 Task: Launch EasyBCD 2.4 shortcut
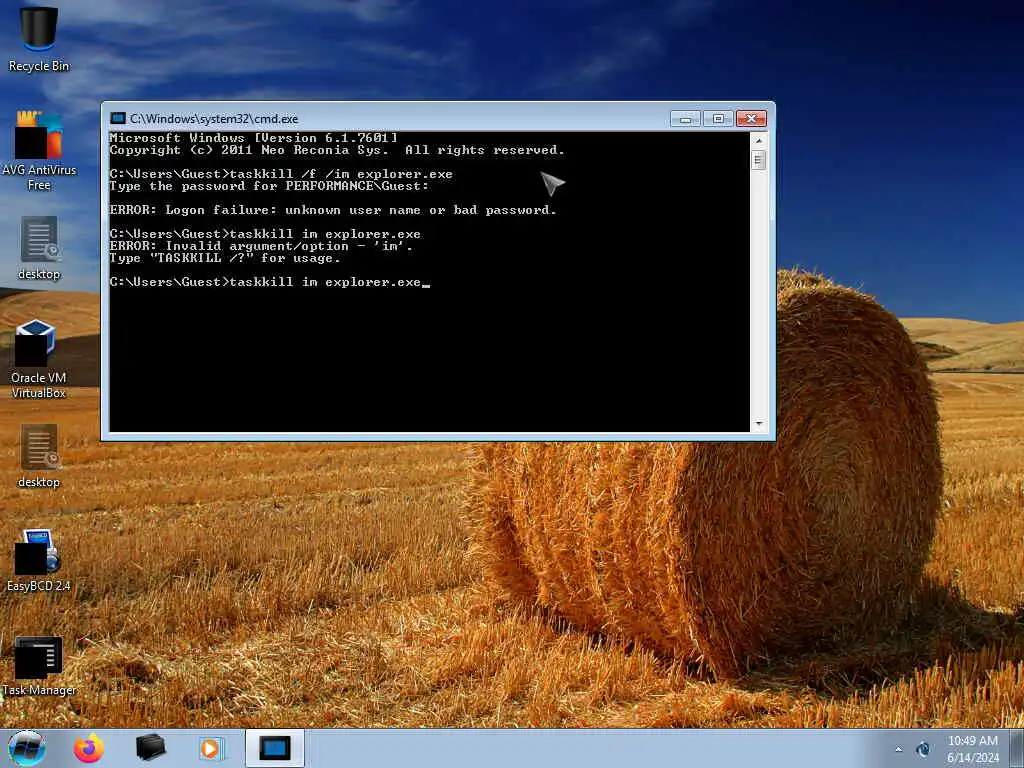[x=38, y=561]
